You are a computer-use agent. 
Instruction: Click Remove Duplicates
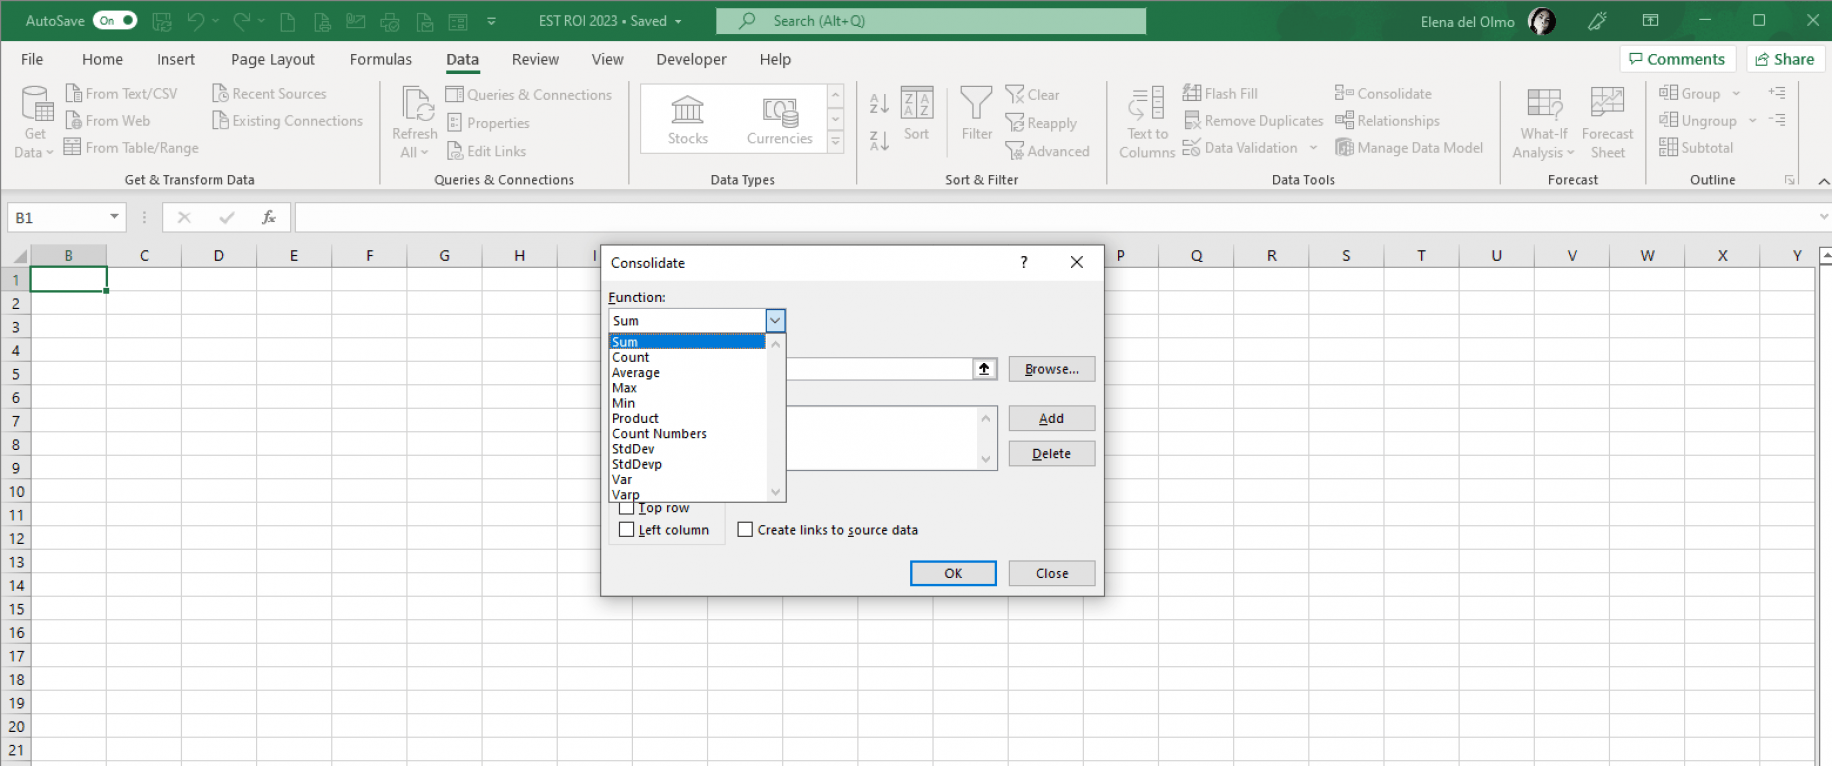tap(1253, 121)
